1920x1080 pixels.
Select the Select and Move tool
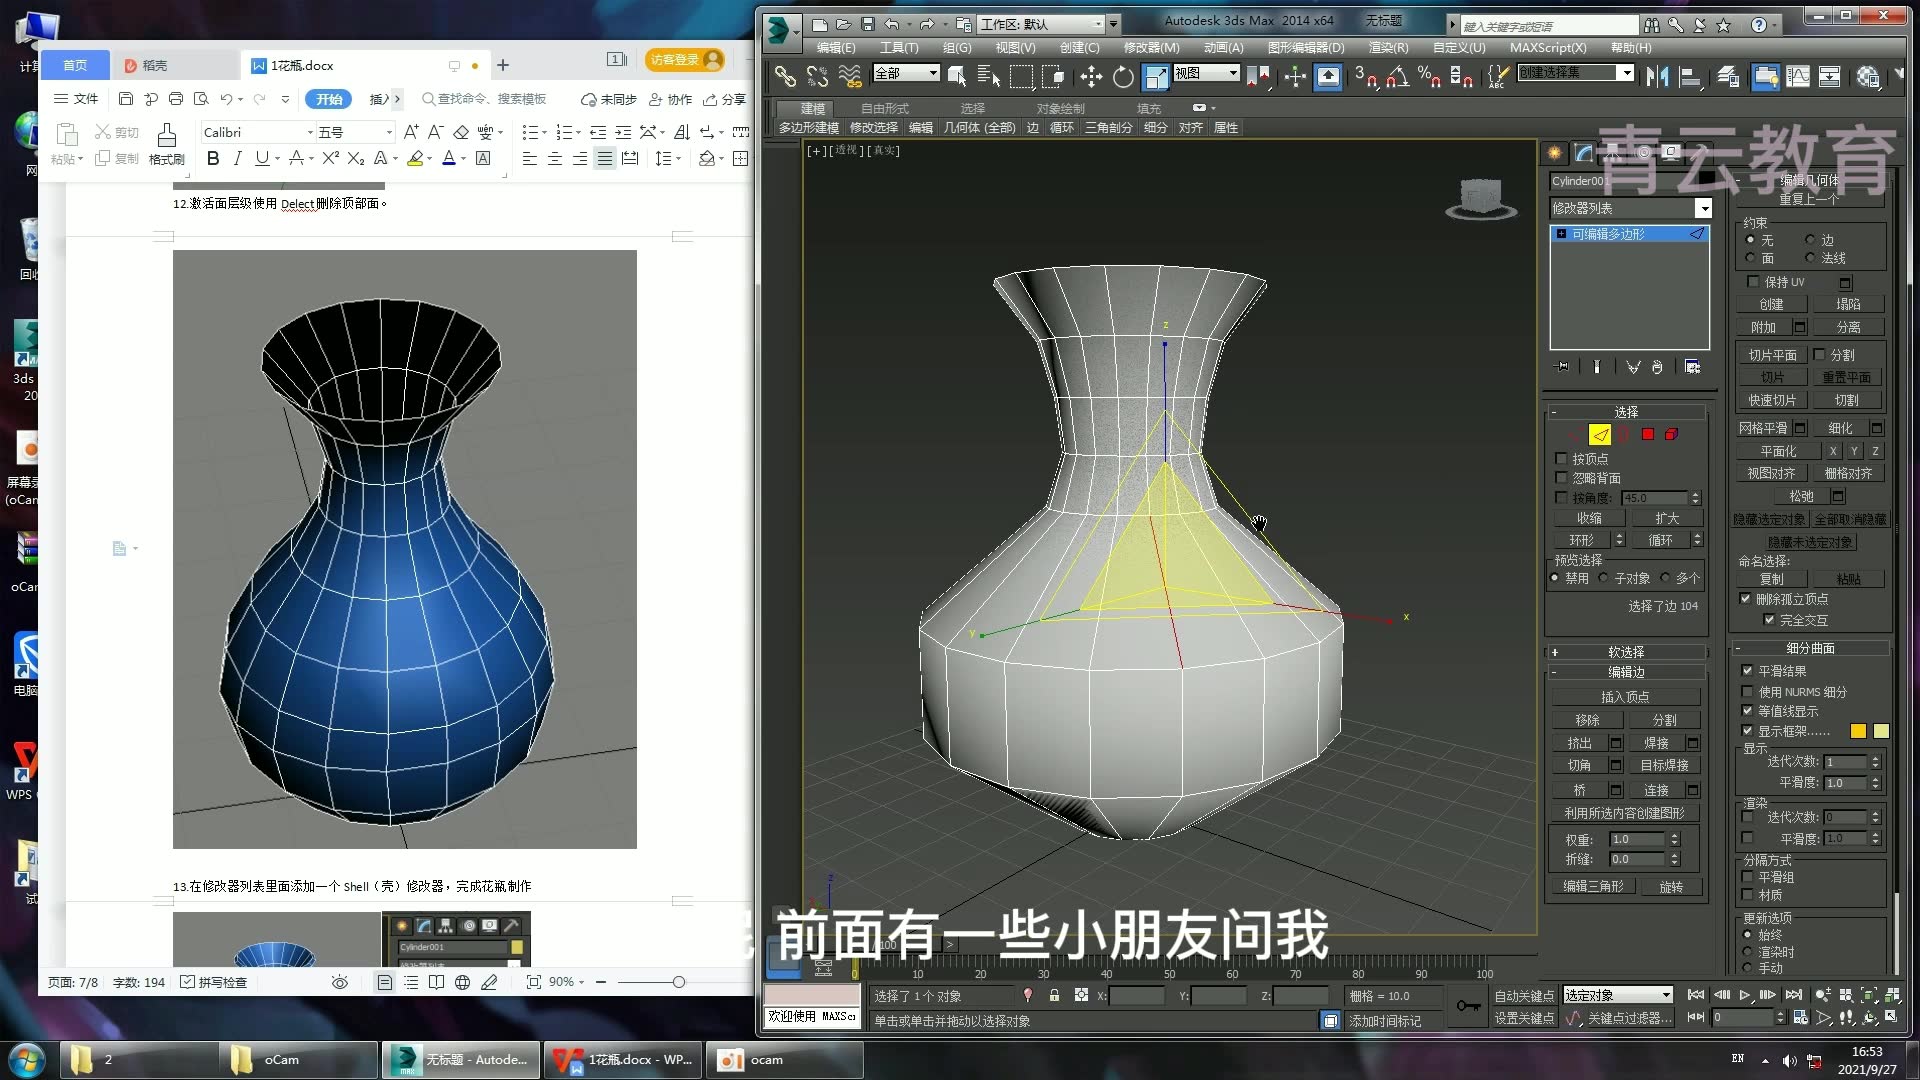pos(1091,76)
